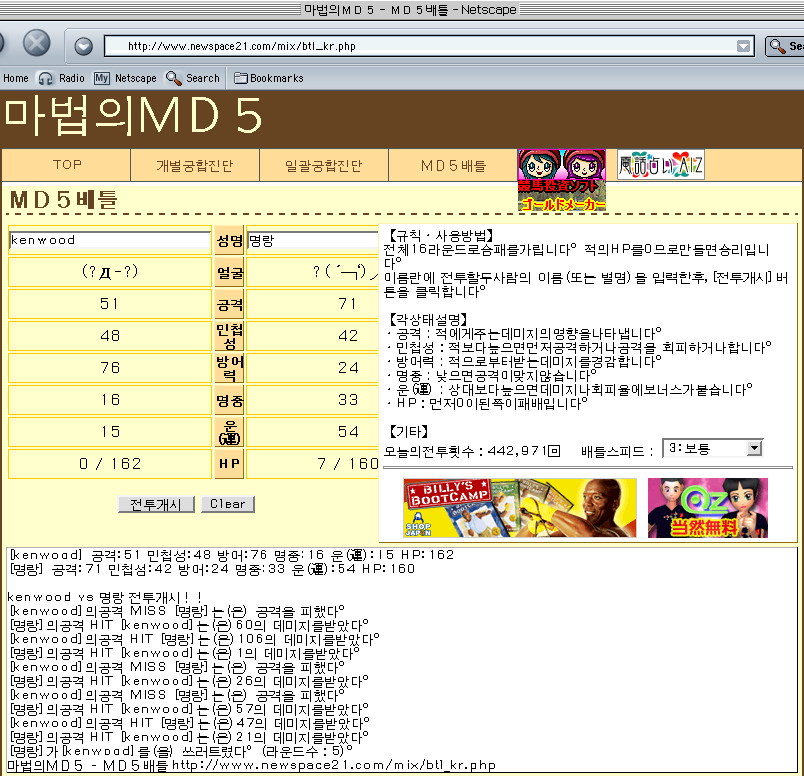This screenshot has height=776, width=804.
Task: Click the second player name field
Action: [x=311, y=240]
